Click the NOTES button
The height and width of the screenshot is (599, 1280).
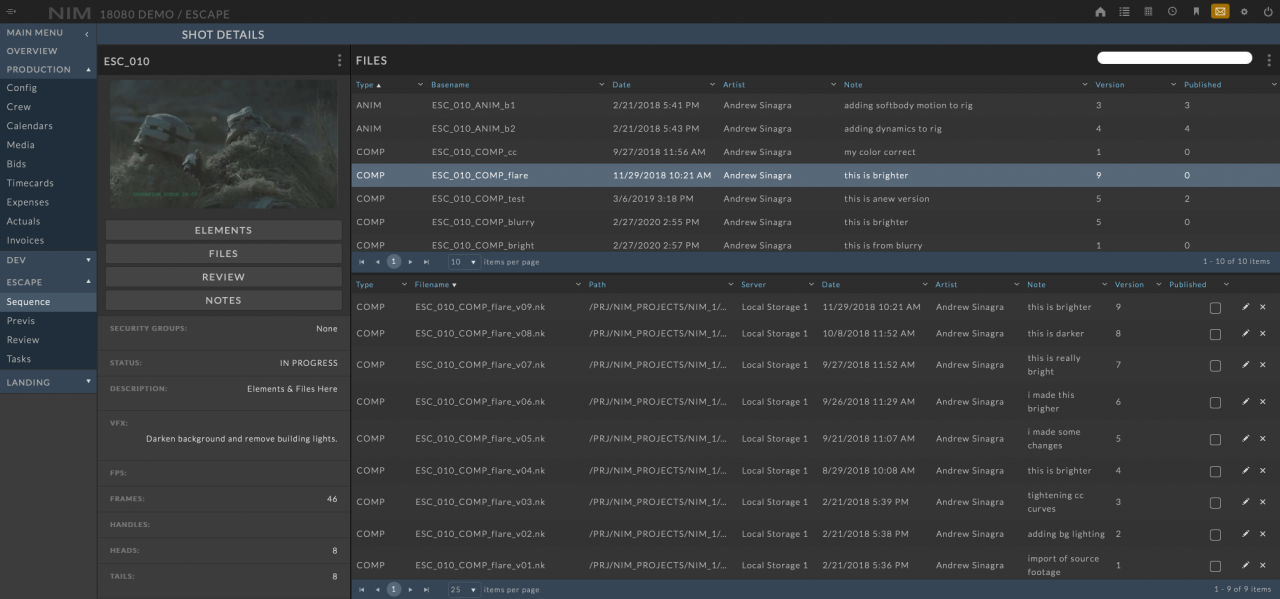pos(223,300)
